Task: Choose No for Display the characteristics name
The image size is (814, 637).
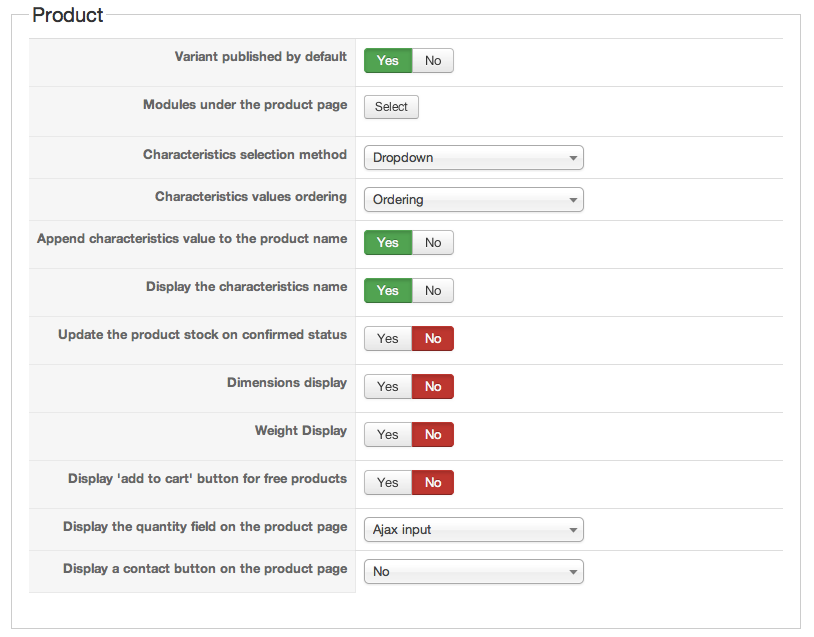Action: 433,291
